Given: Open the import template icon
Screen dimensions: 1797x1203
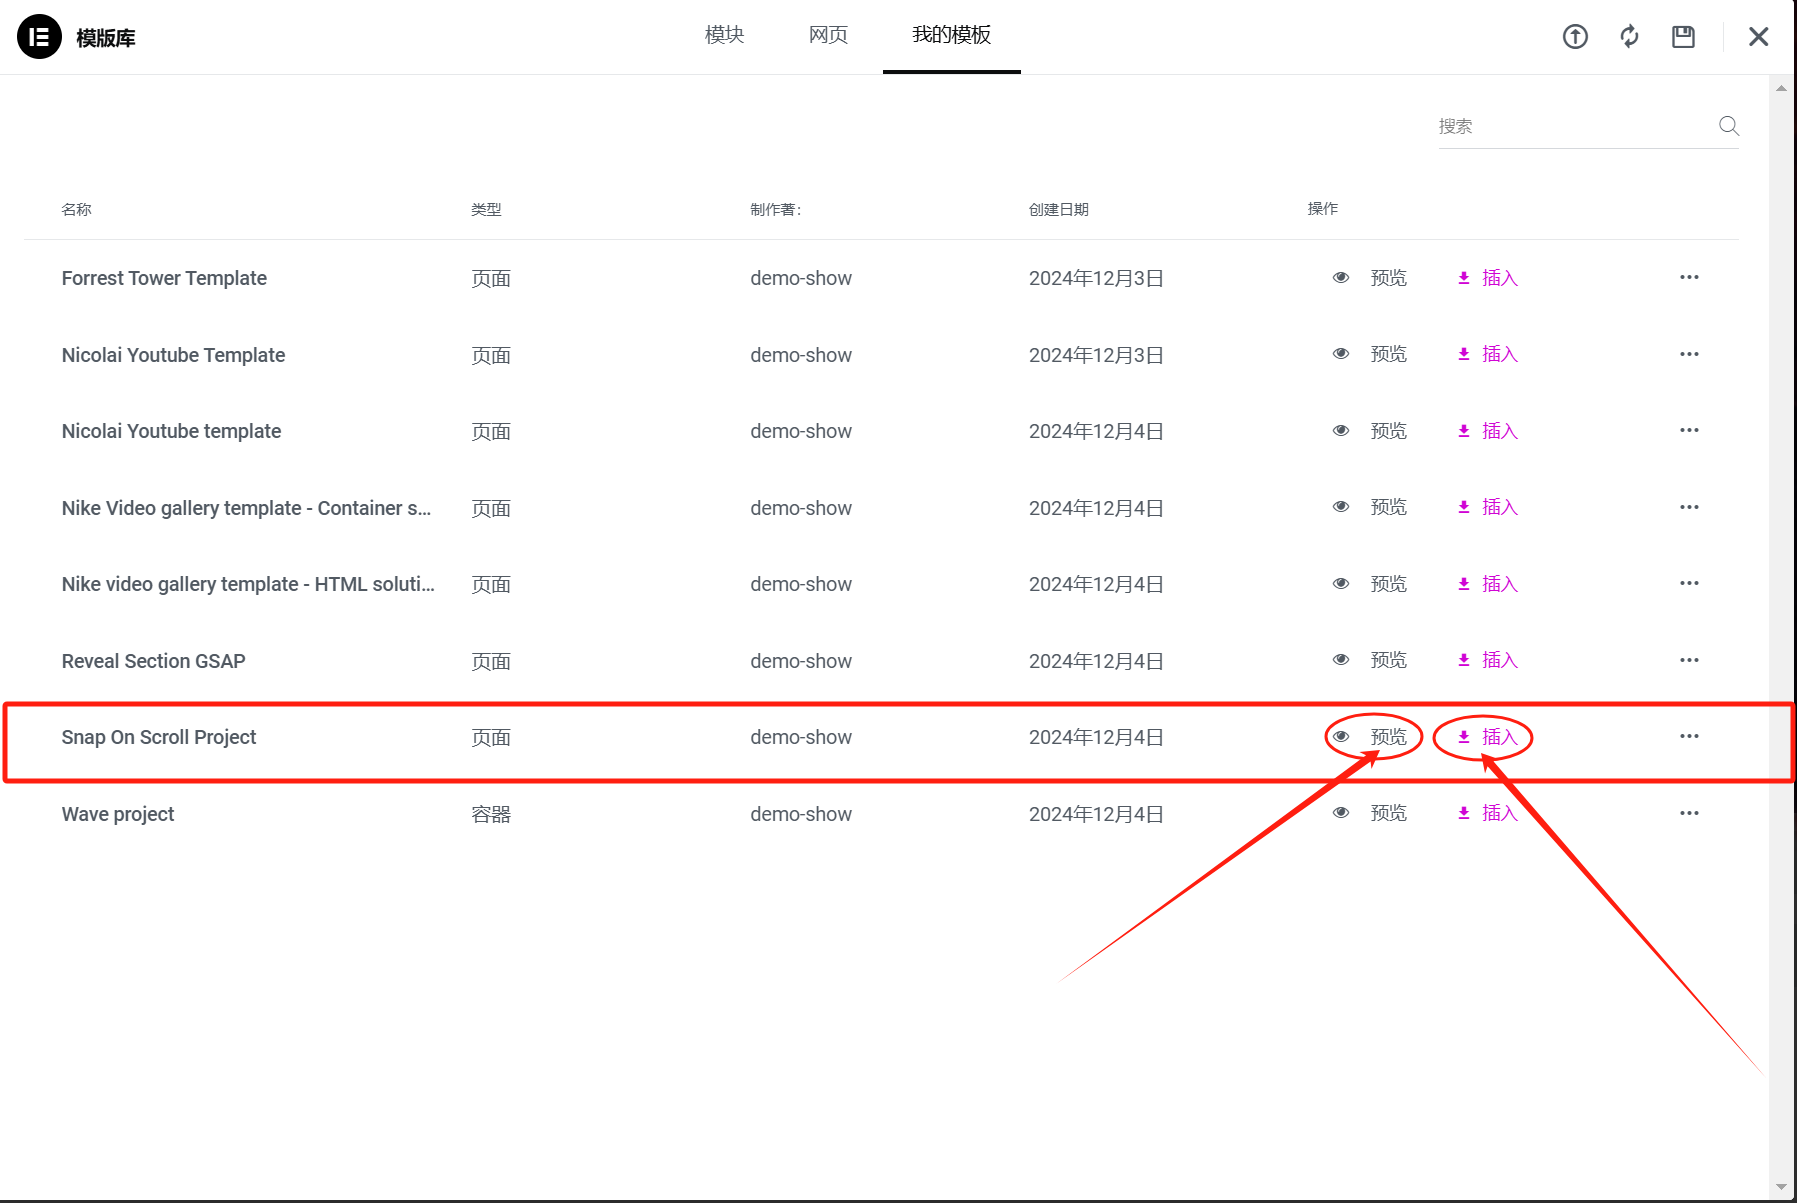Looking at the screenshot, I should [x=1575, y=36].
